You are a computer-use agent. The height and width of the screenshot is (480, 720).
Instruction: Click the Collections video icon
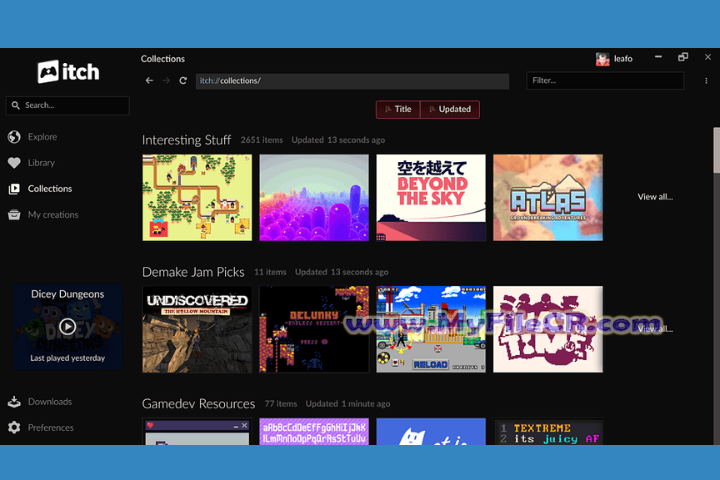click(x=14, y=189)
